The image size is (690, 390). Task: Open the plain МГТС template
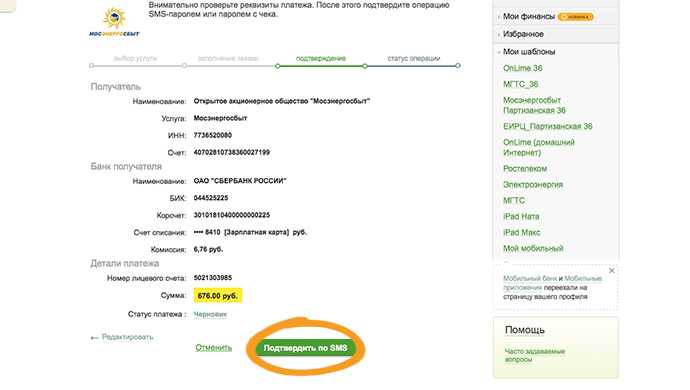click(x=514, y=200)
